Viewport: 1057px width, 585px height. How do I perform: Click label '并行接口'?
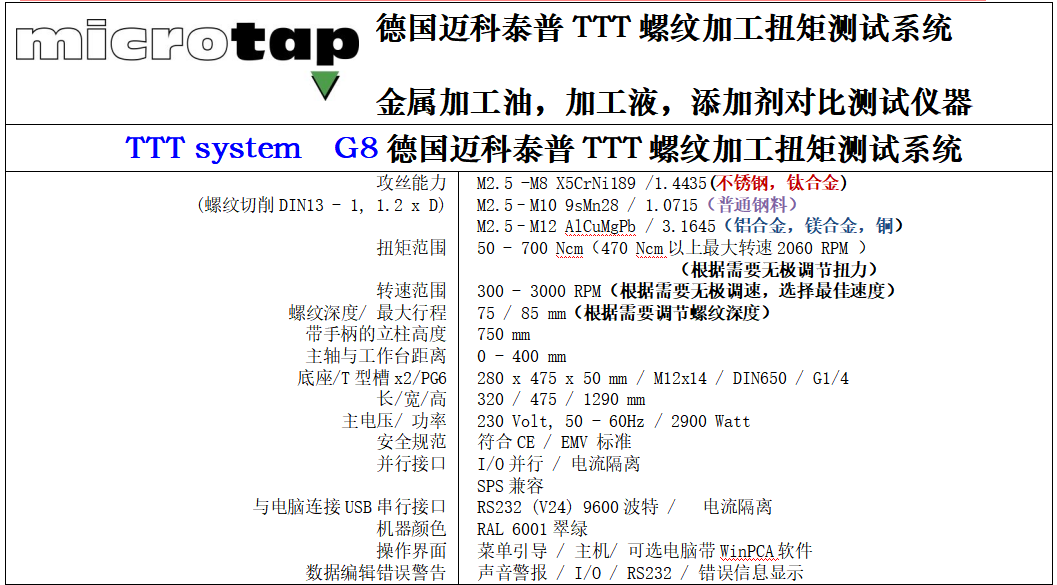pyautogui.click(x=411, y=464)
